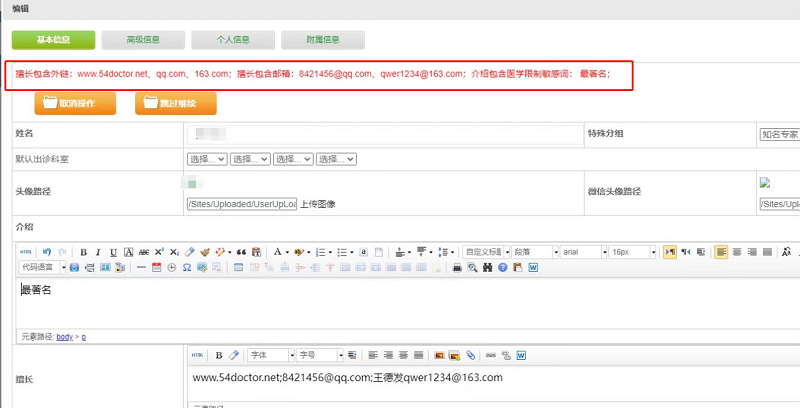The width and height of the screenshot is (800, 408).
Task: Open the 个人信息 tab
Action: (x=233, y=40)
